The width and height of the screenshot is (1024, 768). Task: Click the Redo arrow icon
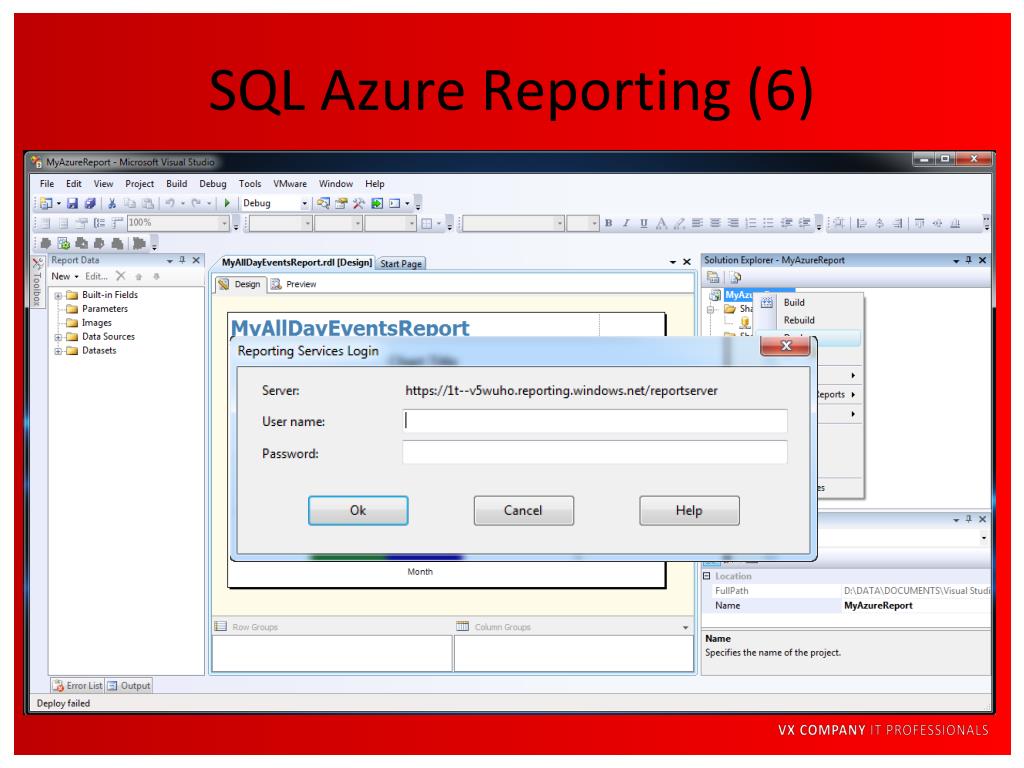(x=197, y=204)
